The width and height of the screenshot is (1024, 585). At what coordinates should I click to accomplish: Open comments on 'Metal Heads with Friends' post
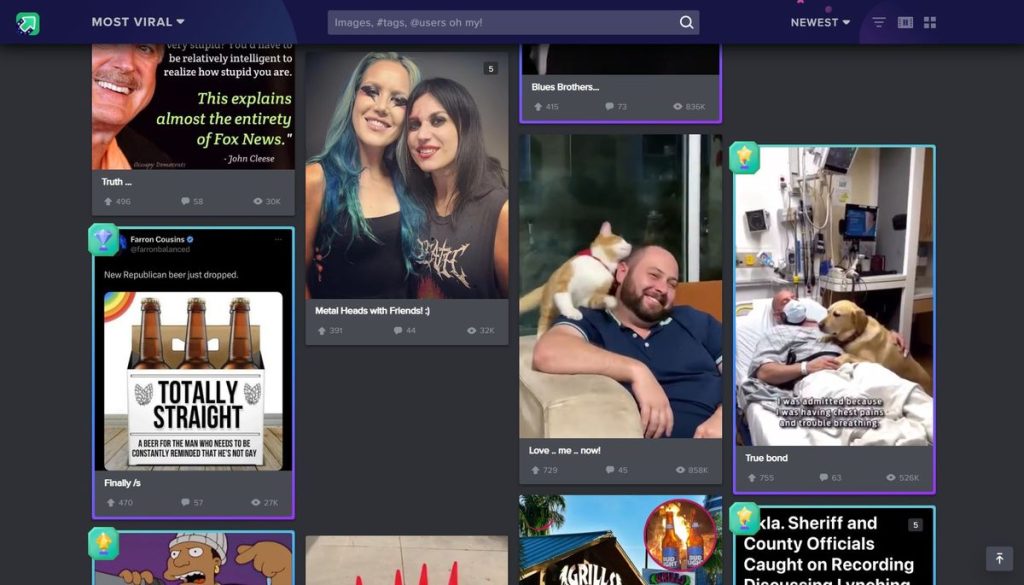pyautogui.click(x=404, y=330)
